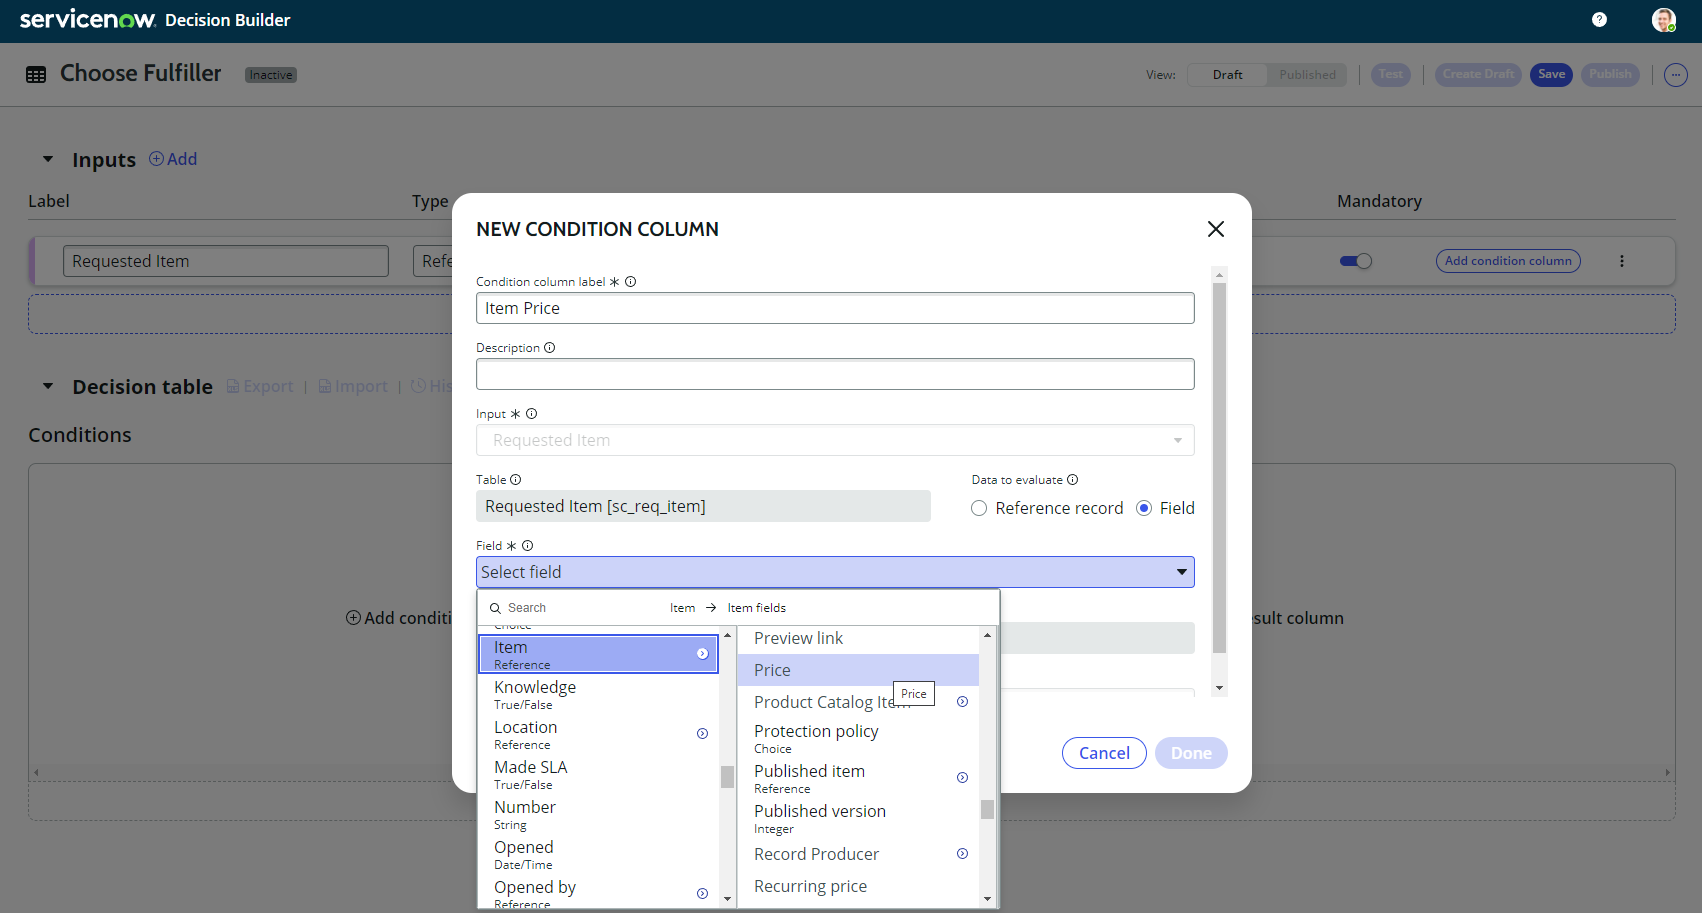Click info icon next to Condition column label
The image size is (1702, 913).
tap(631, 282)
